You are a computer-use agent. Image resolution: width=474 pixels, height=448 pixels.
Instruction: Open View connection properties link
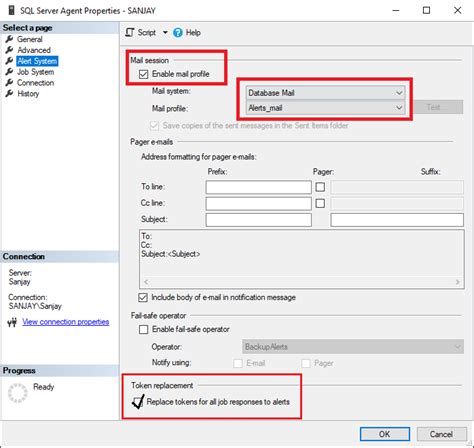(66, 322)
